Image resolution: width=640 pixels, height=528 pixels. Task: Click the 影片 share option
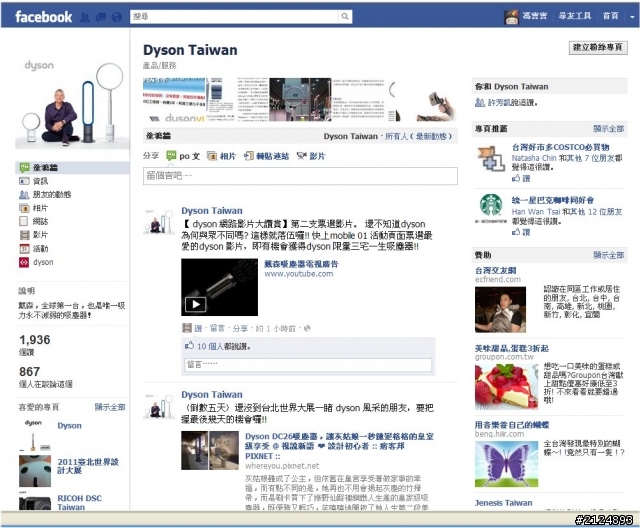point(311,156)
